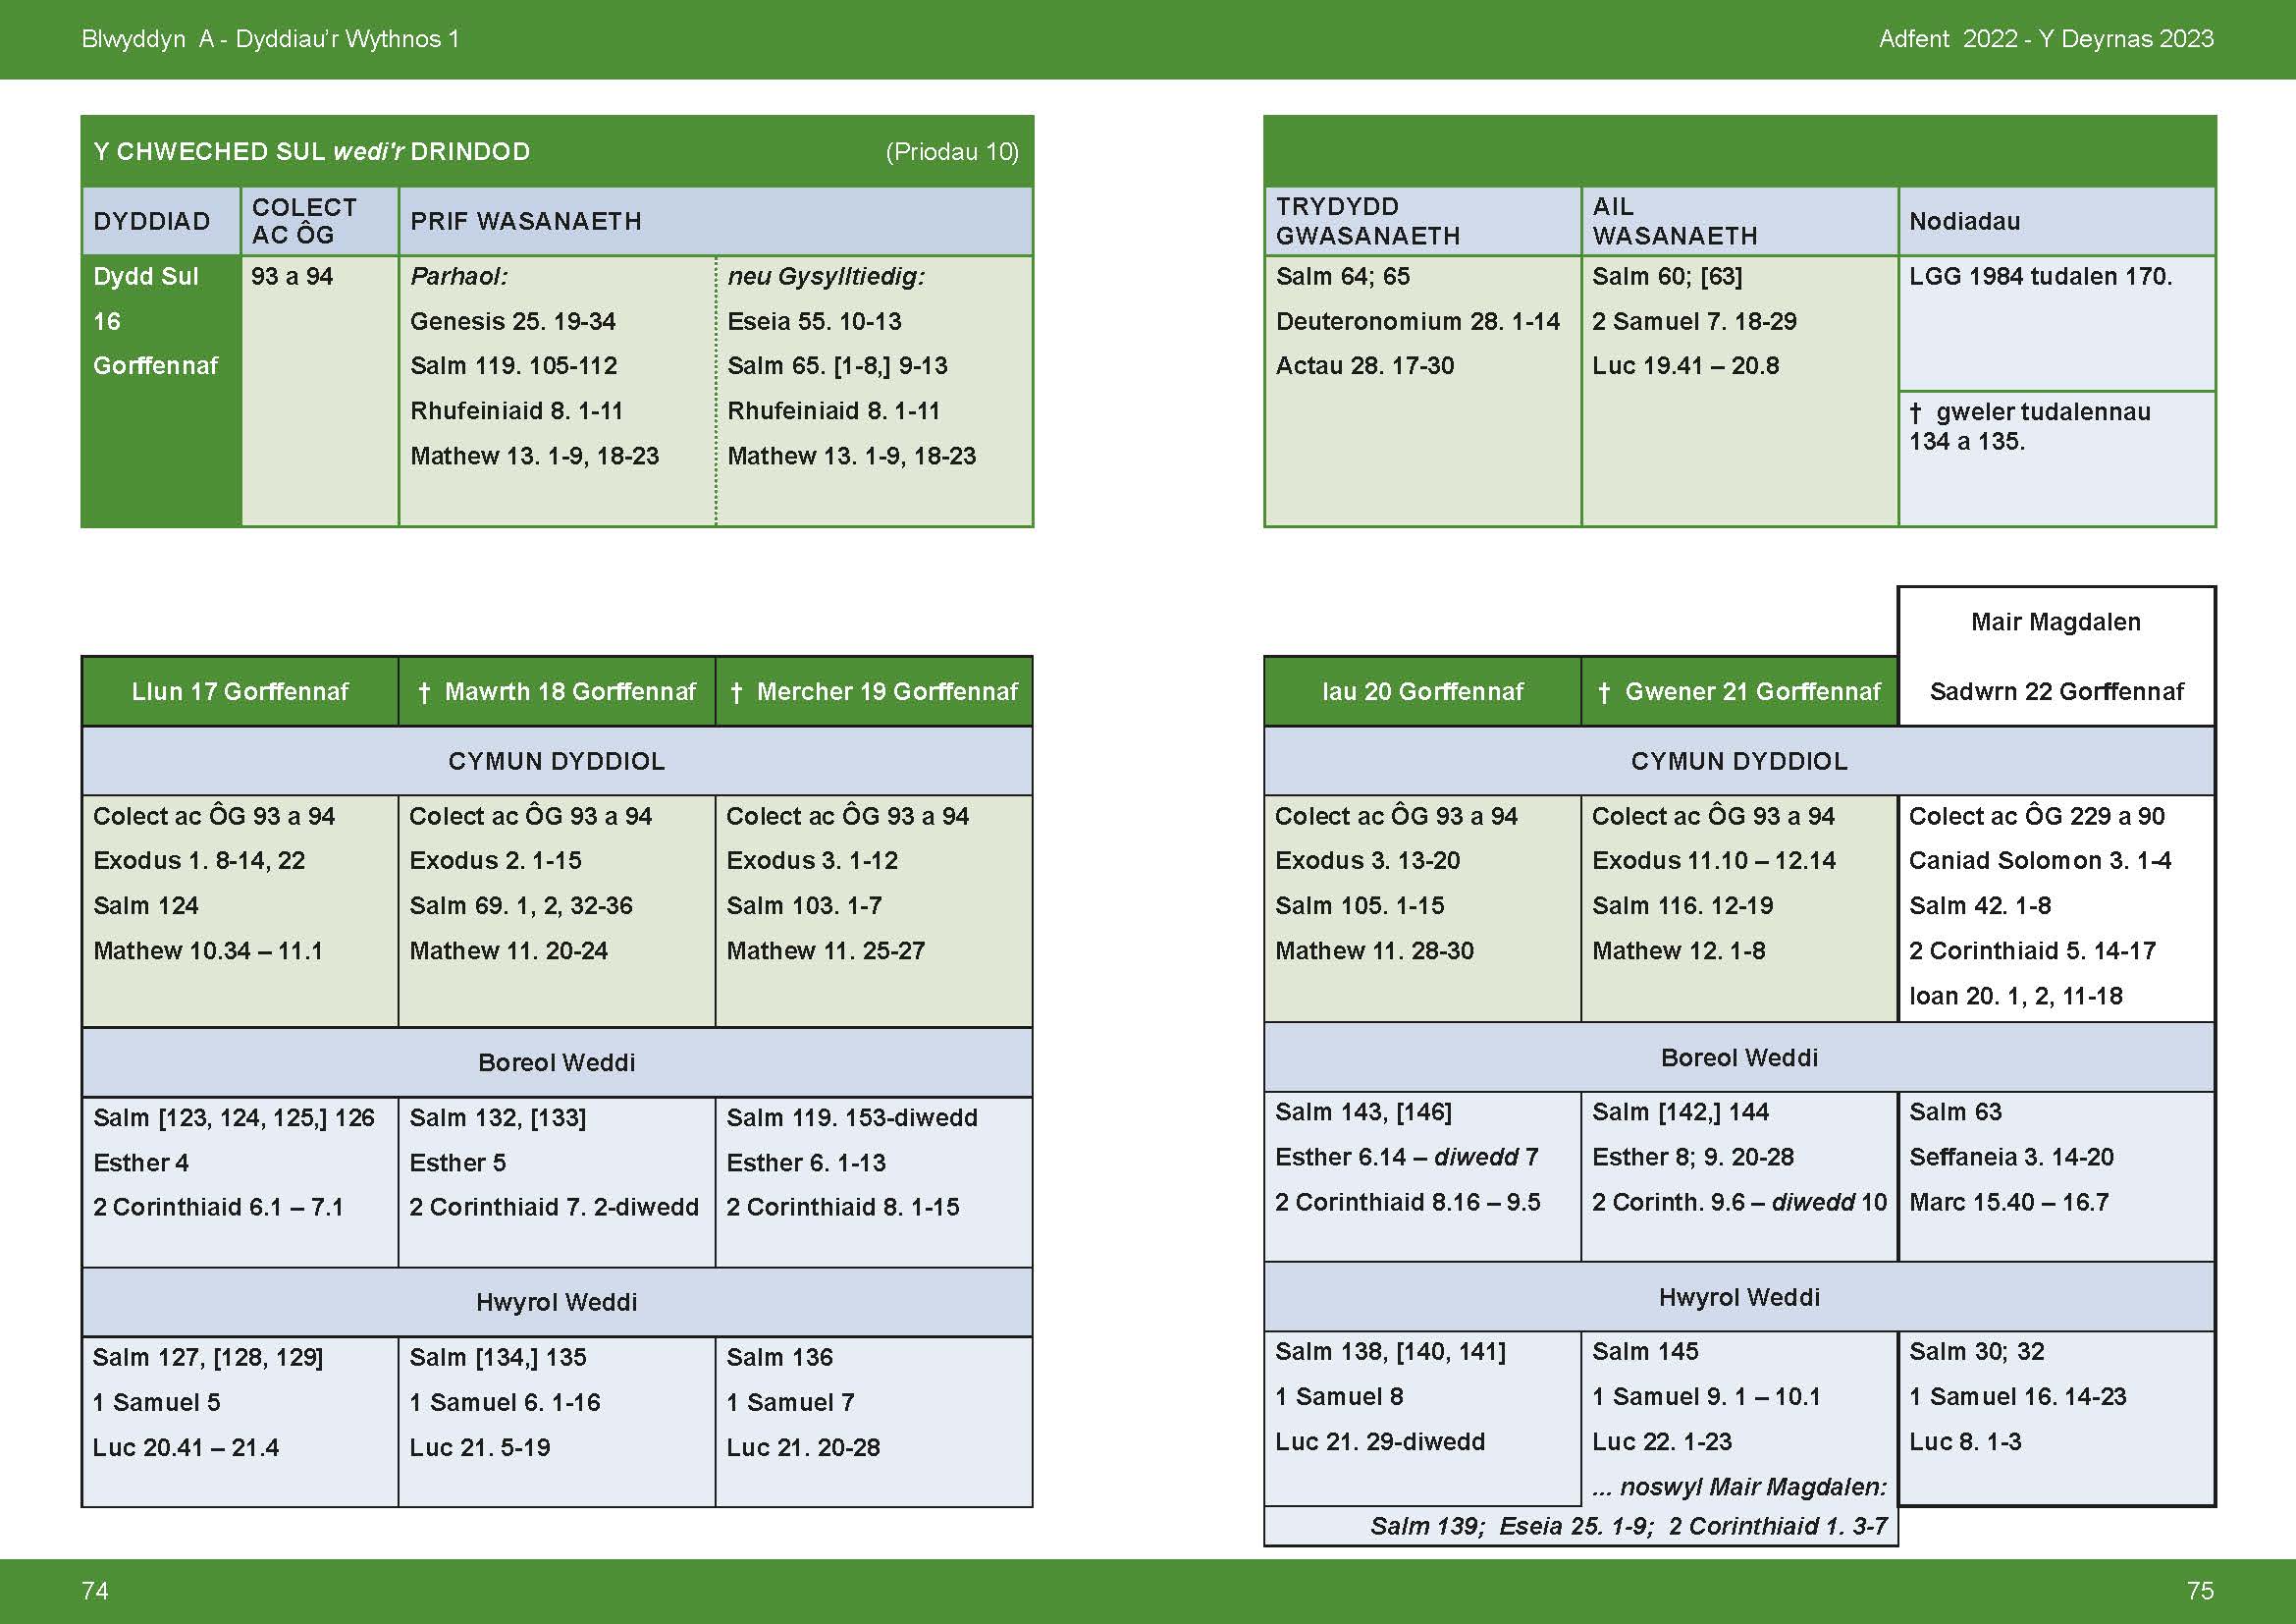This screenshot has height=1624, width=2296.
Task: Click the TRYDYDD GWASANAETH column header
Action: pos(1368,221)
